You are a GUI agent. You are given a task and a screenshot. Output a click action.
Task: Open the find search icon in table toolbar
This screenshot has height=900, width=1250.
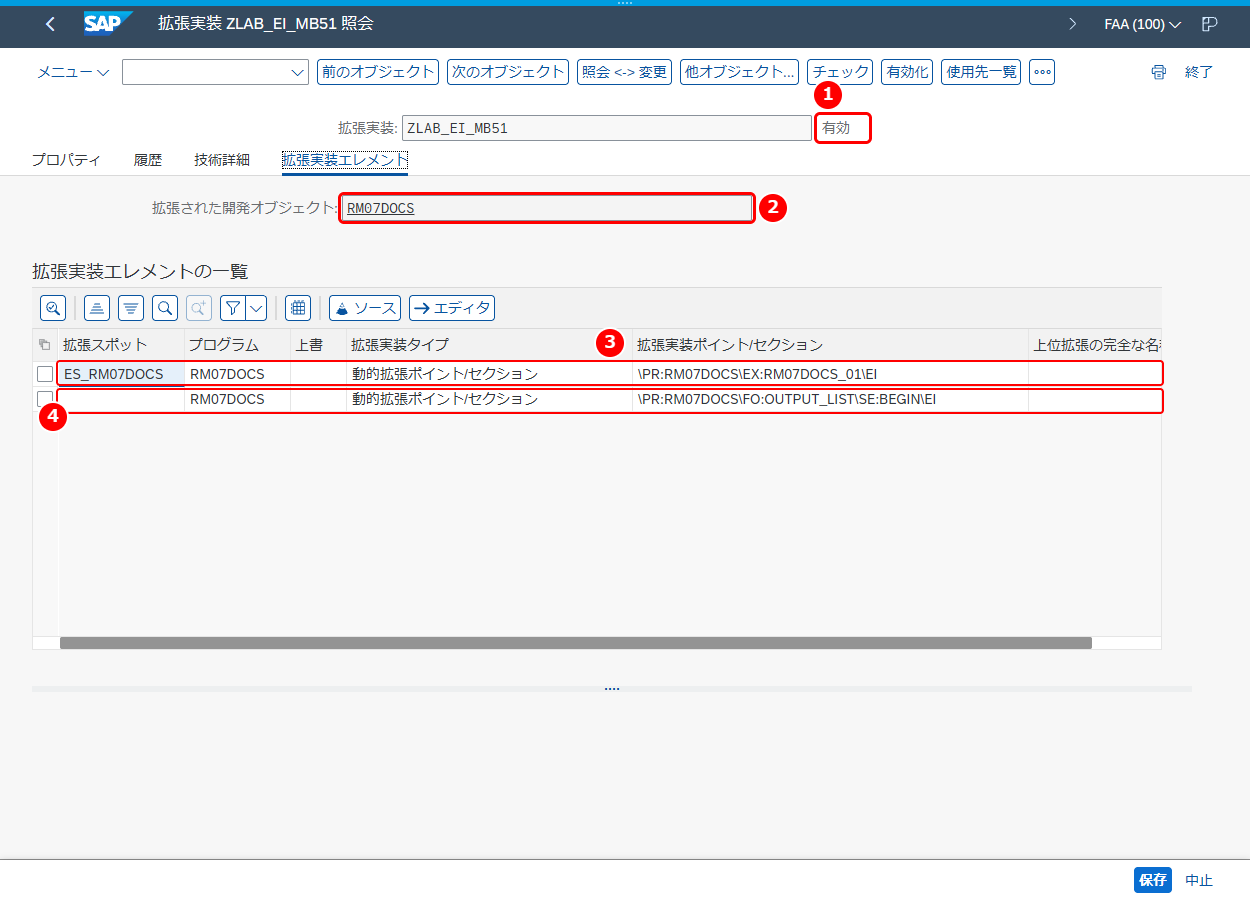point(165,308)
